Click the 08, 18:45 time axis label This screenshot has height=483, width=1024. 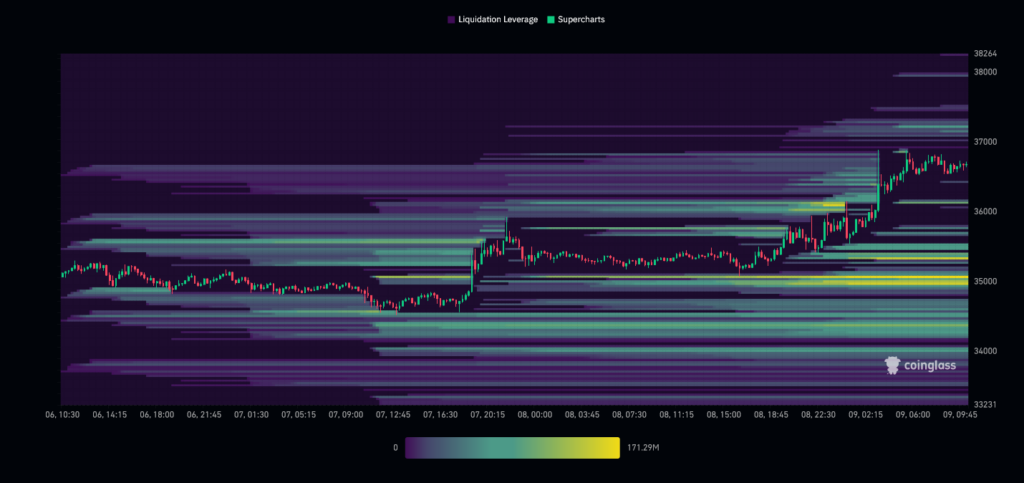[x=772, y=414]
